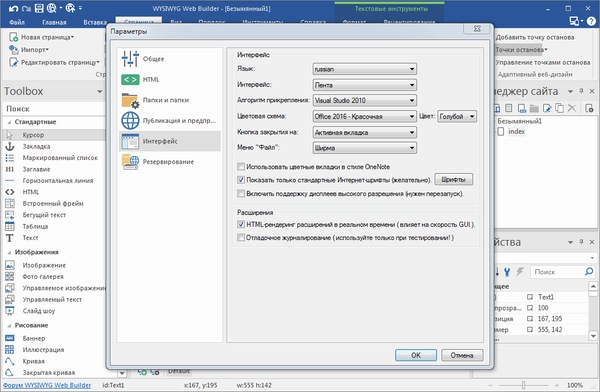Select the Баннер tool
The width and height of the screenshot is (600, 392).
pos(54,338)
